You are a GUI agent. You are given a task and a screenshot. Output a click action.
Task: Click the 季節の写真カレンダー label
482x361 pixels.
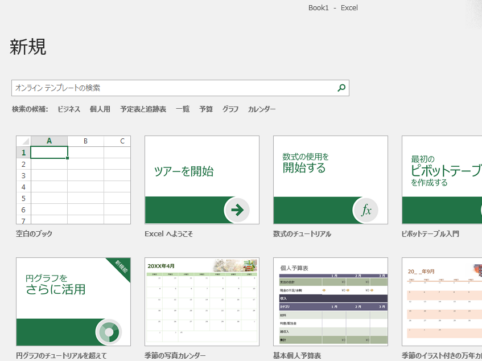point(175,356)
